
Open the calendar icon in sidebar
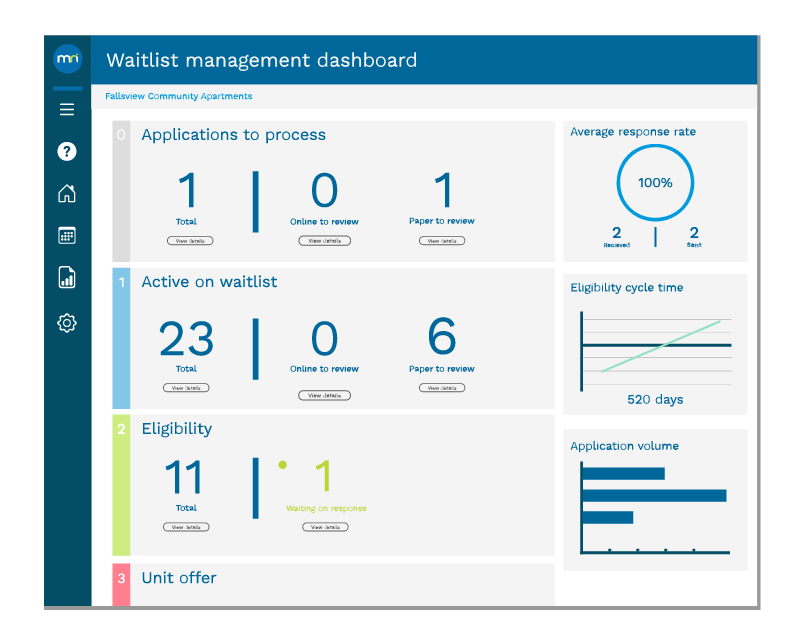[x=67, y=236]
